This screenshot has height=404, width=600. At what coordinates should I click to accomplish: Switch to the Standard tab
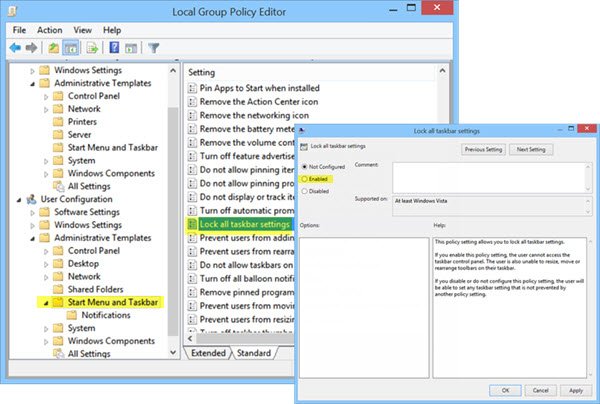253,353
